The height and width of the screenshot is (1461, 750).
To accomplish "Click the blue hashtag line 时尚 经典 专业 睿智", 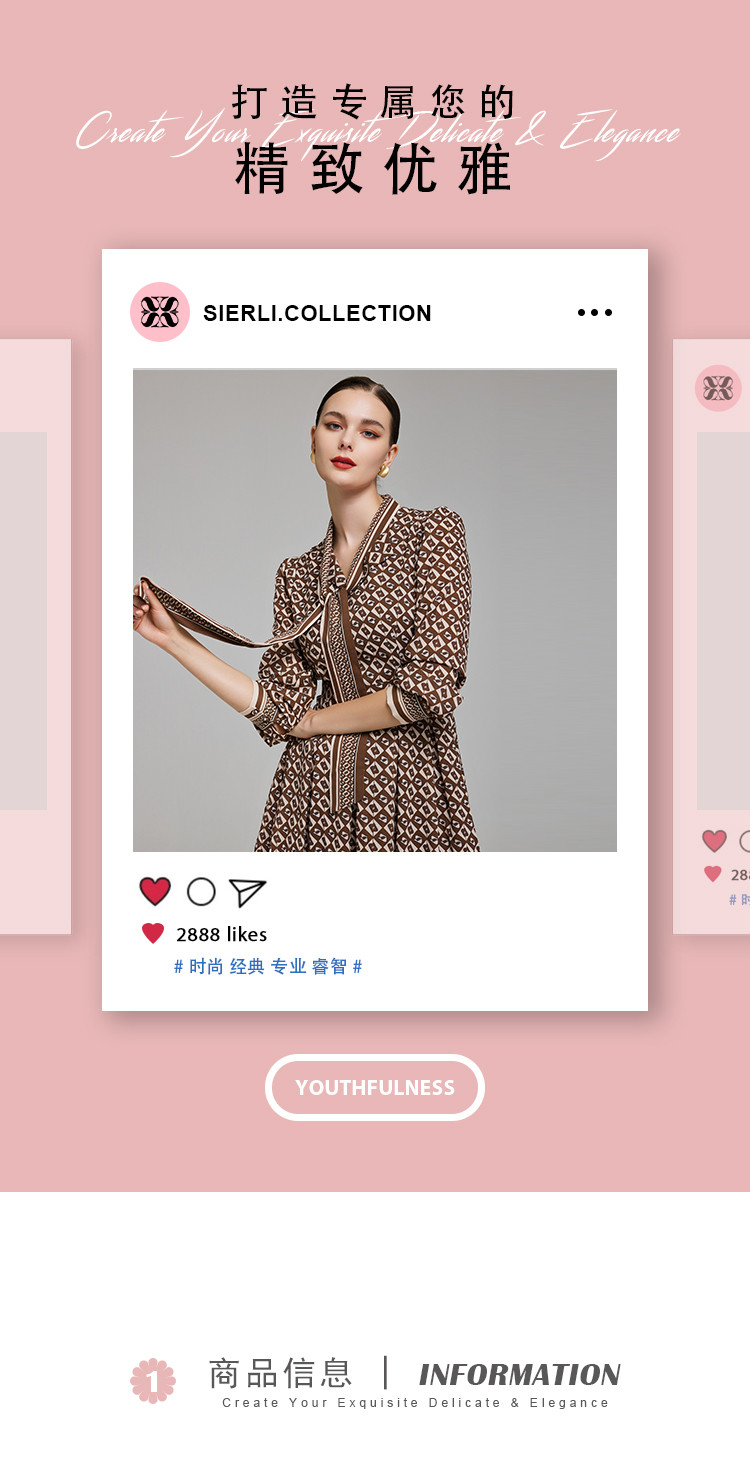I will [268, 967].
